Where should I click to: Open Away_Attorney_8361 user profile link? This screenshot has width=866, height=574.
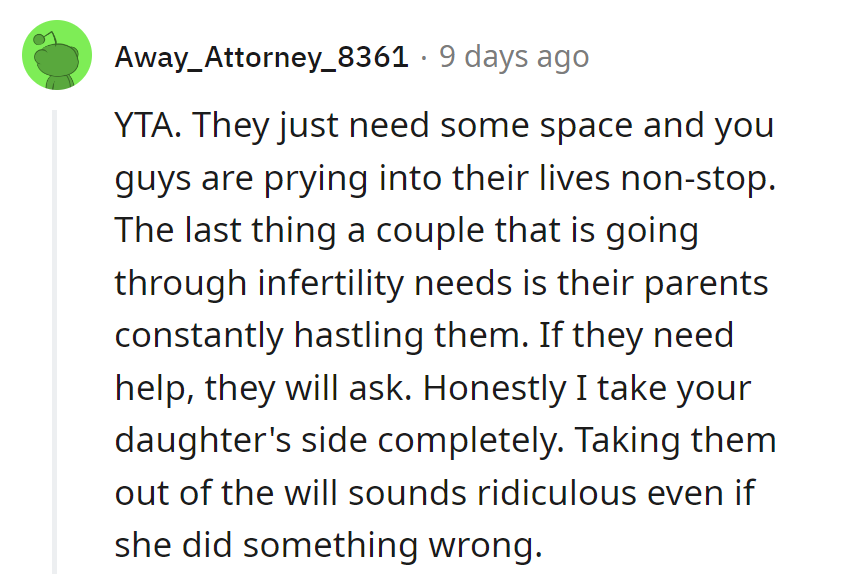pyautogui.click(x=261, y=57)
